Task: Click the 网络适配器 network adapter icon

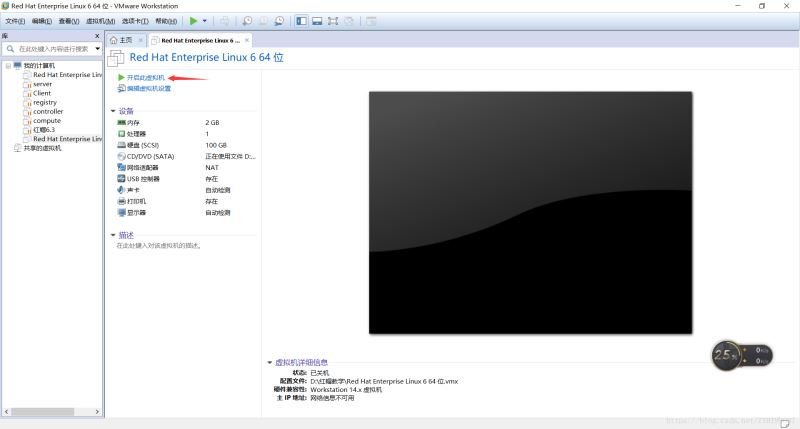Action: tap(122, 167)
